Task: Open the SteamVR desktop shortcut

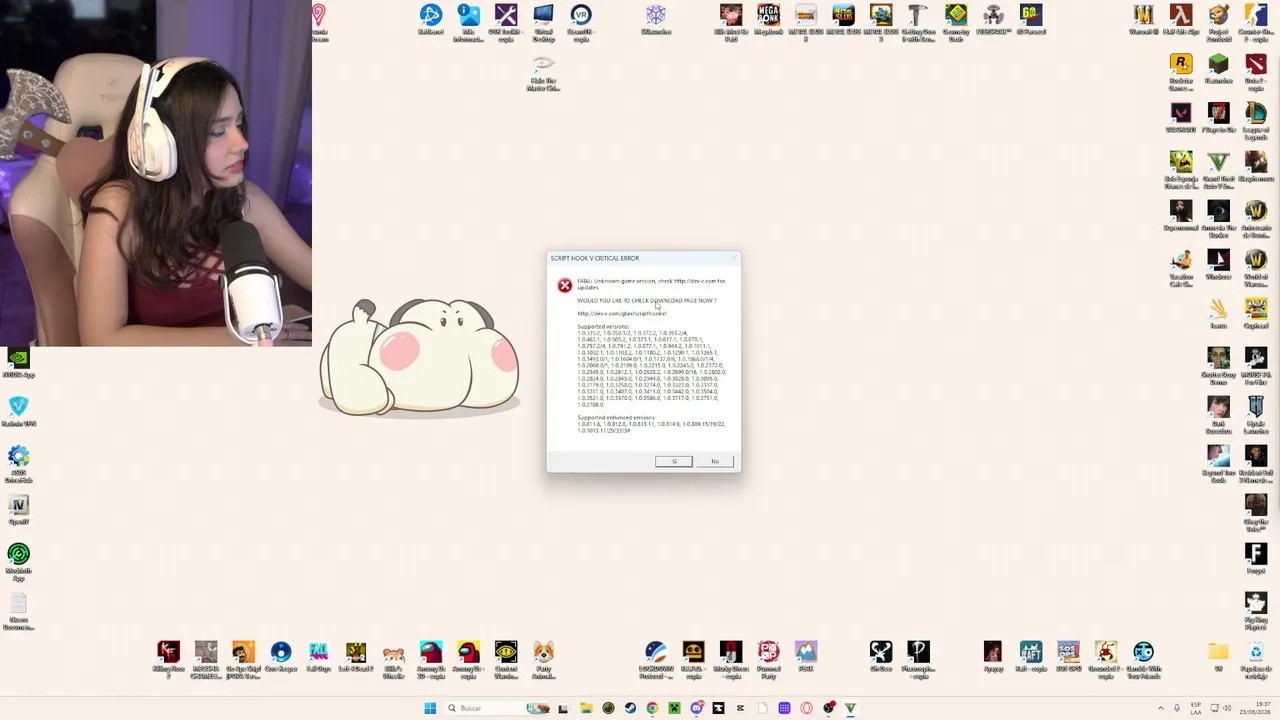Action: coord(581,21)
